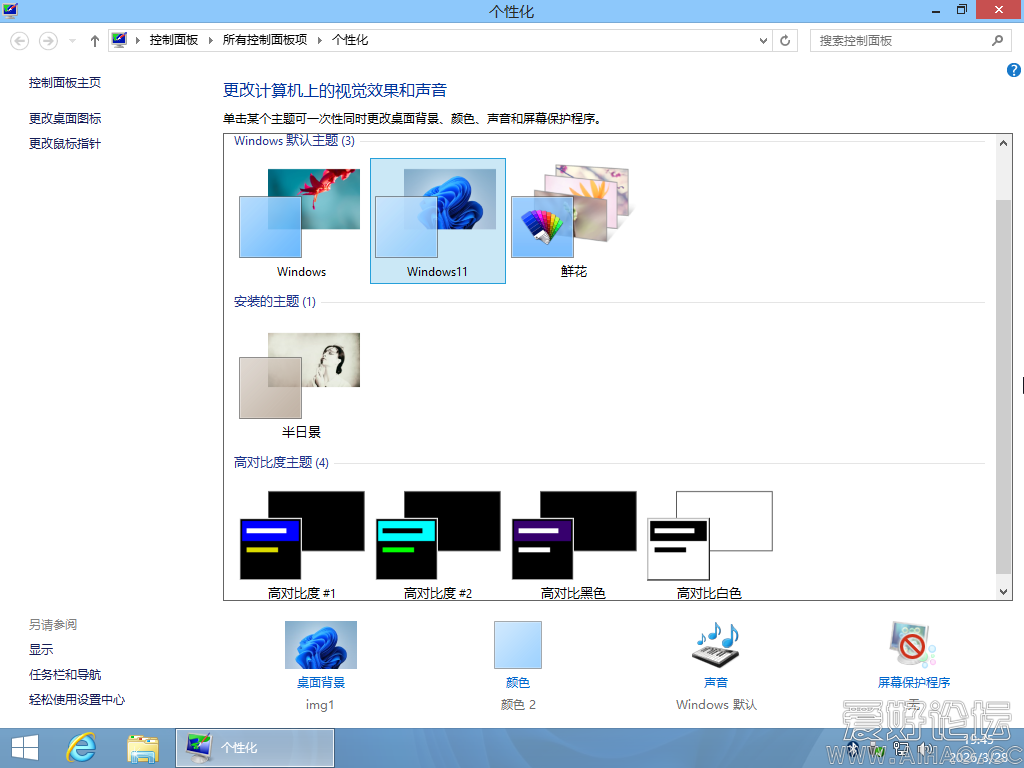
Task: Open the address bar history dropdown
Action: [763, 40]
